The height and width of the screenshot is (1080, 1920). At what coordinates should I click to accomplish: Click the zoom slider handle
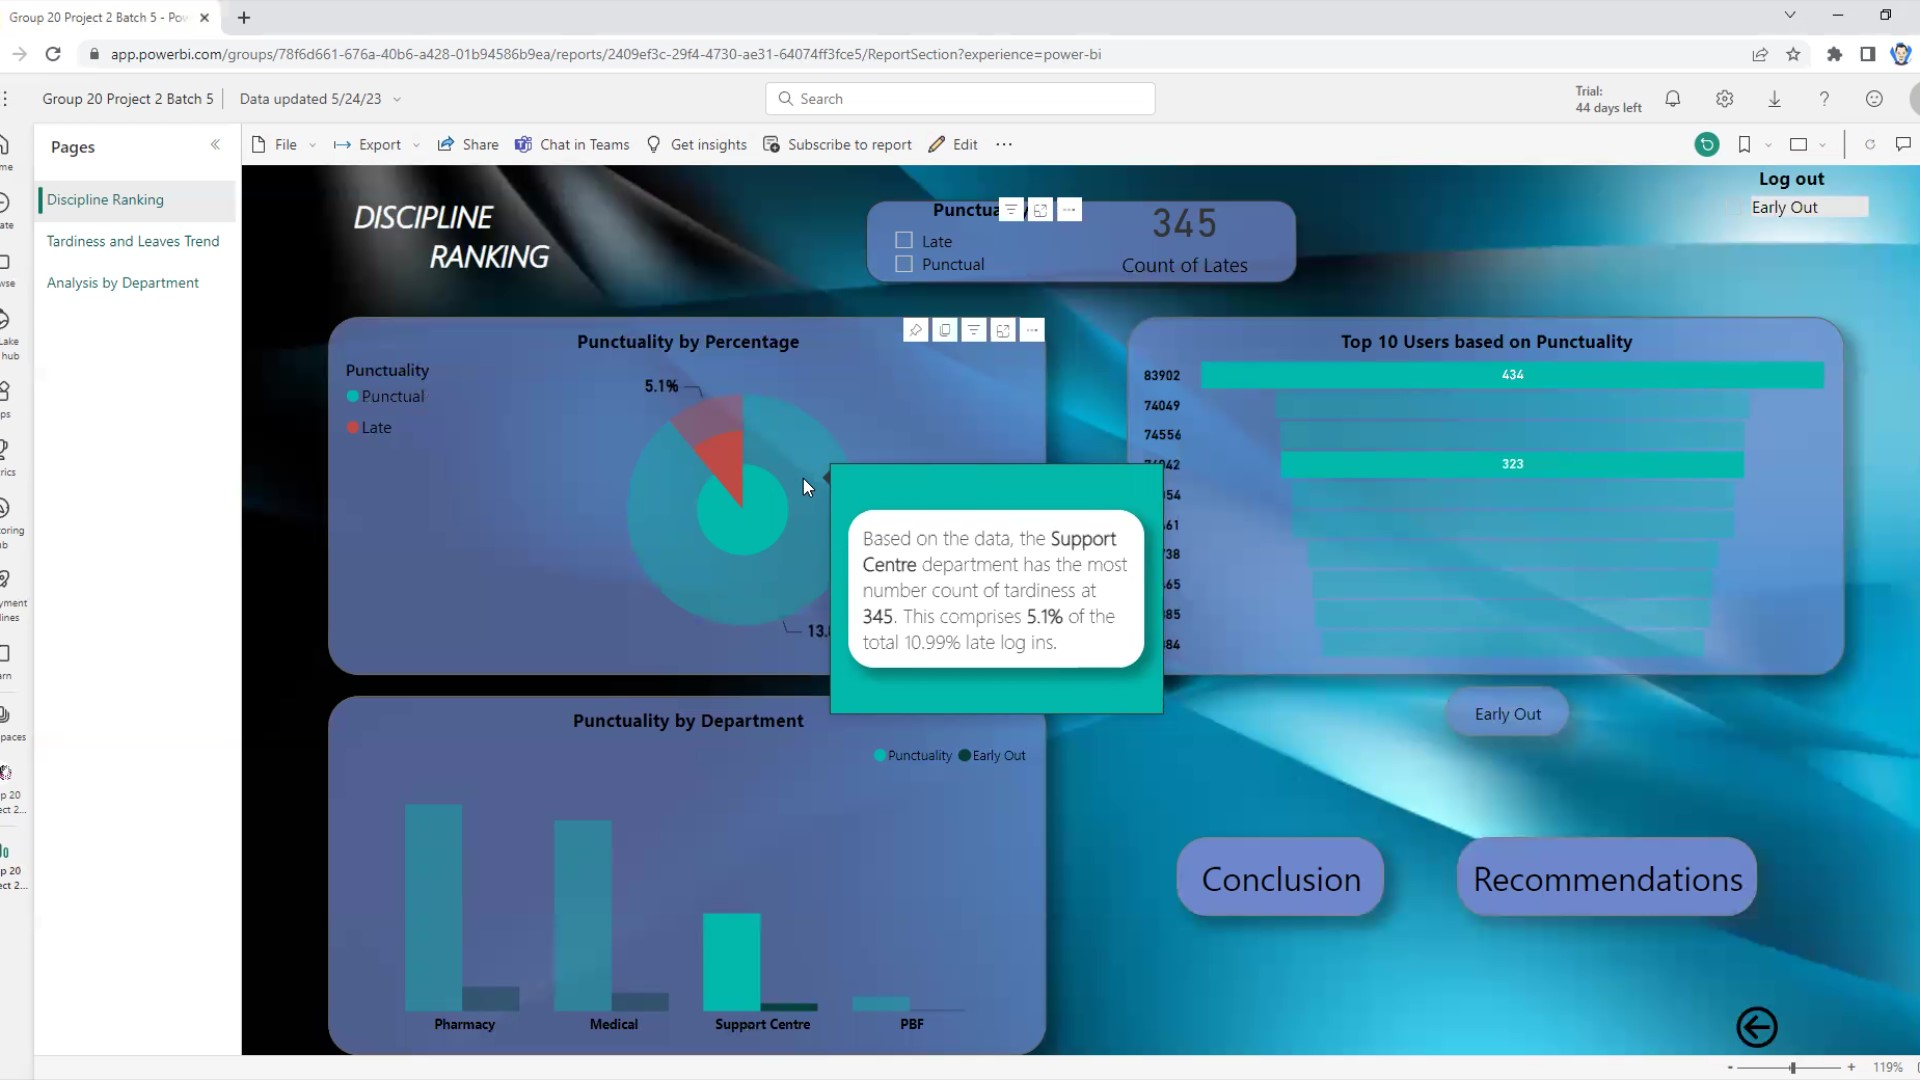(x=1793, y=1068)
